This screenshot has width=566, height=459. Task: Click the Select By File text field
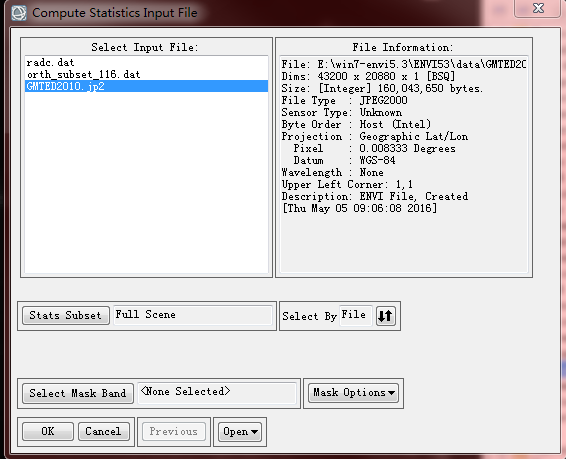pos(356,315)
